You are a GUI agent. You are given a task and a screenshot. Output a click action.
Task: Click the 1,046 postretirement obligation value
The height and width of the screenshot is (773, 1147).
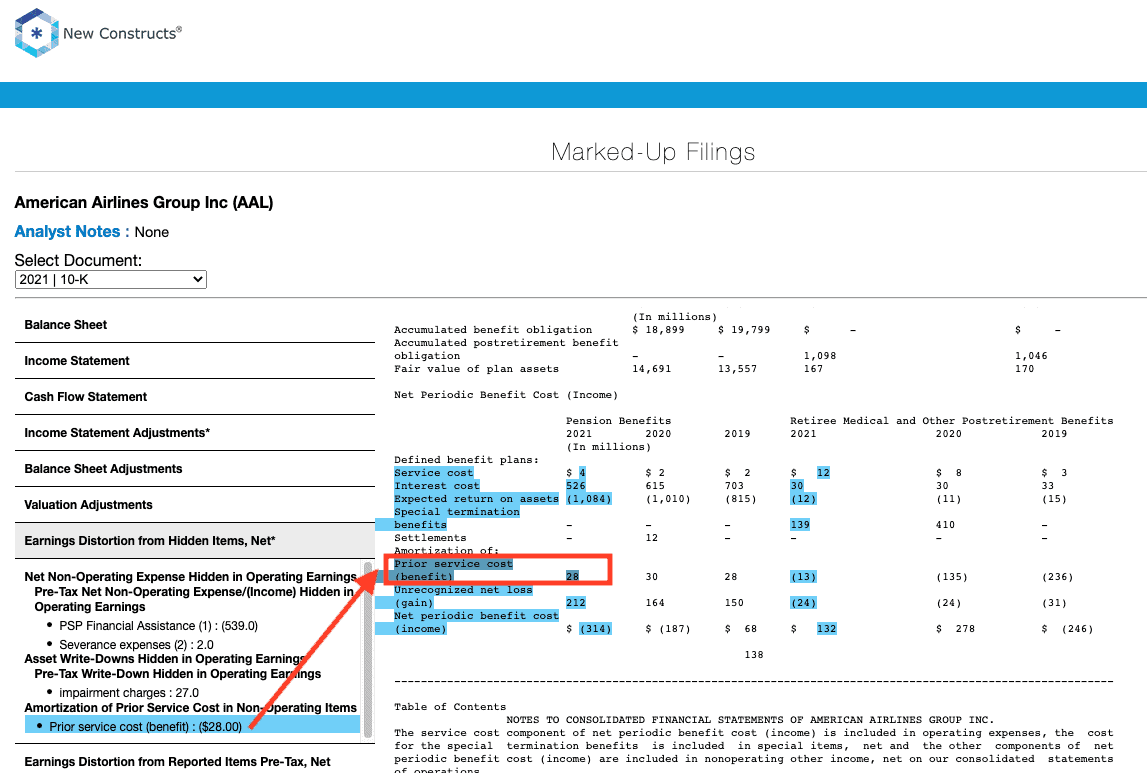click(x=1031, y=355)
